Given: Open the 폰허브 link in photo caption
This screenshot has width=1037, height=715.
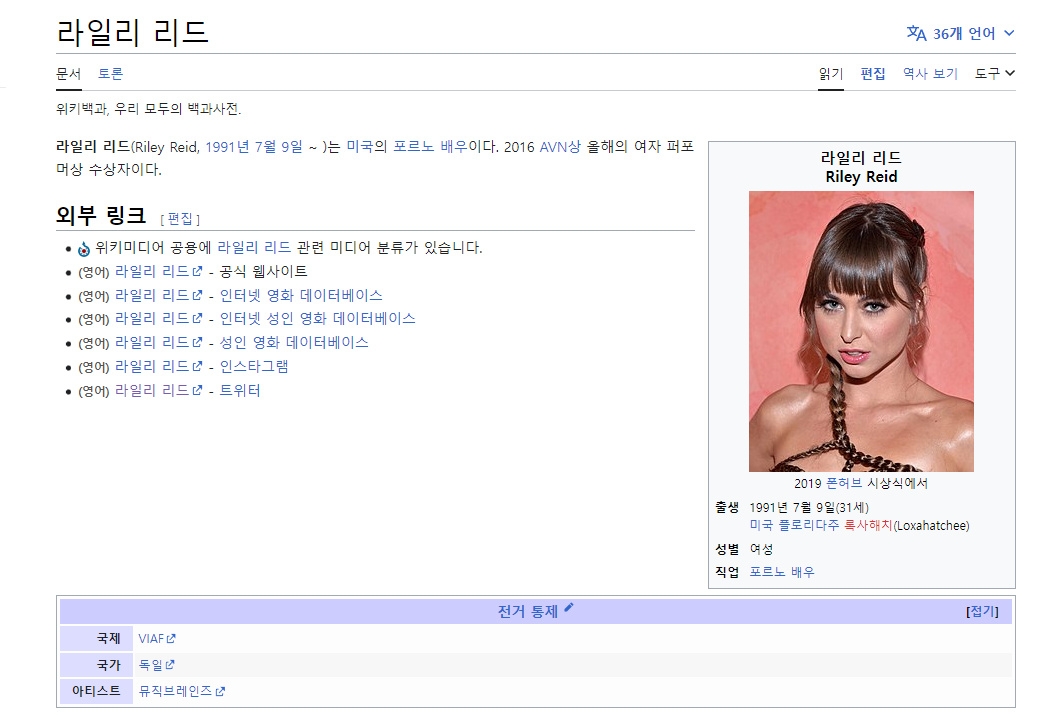Looking at the screenshot, I should (x=844, y=484).
